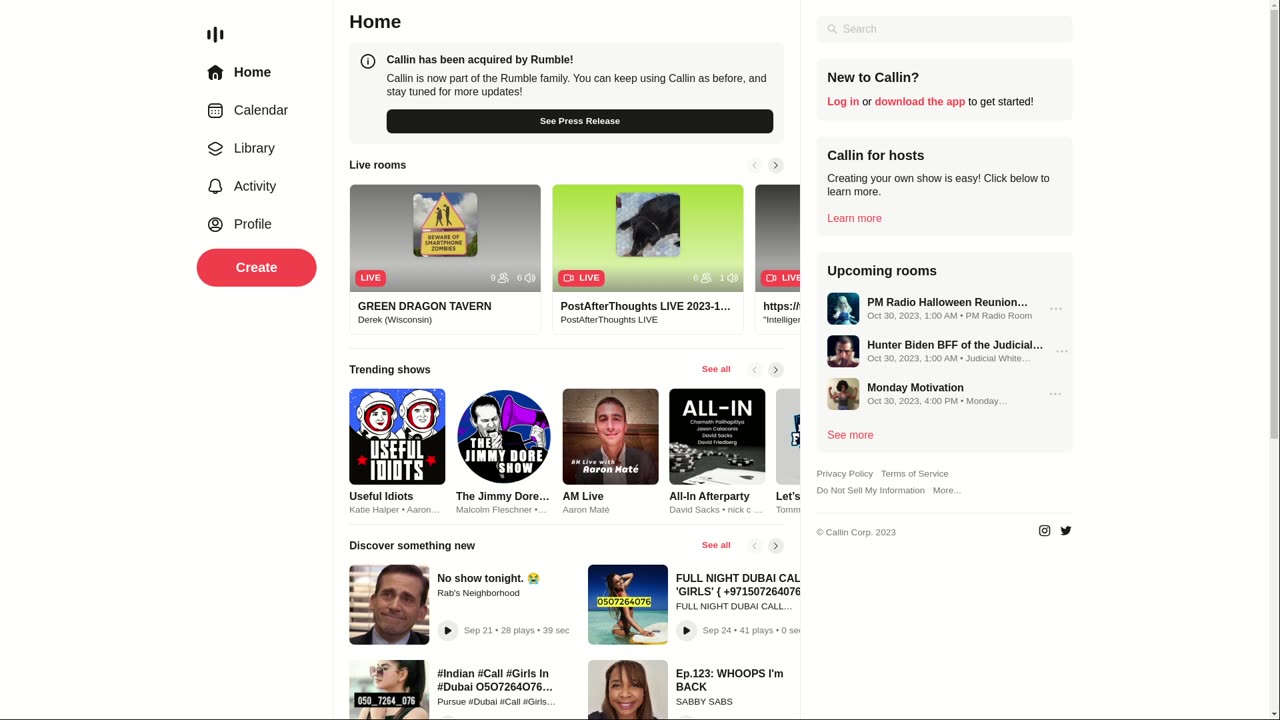Click PM Radio Halloween Reunion room avatar
The height and width of the screenshot is (720, 1280).
pyautogui.click(x=843, y=309)
